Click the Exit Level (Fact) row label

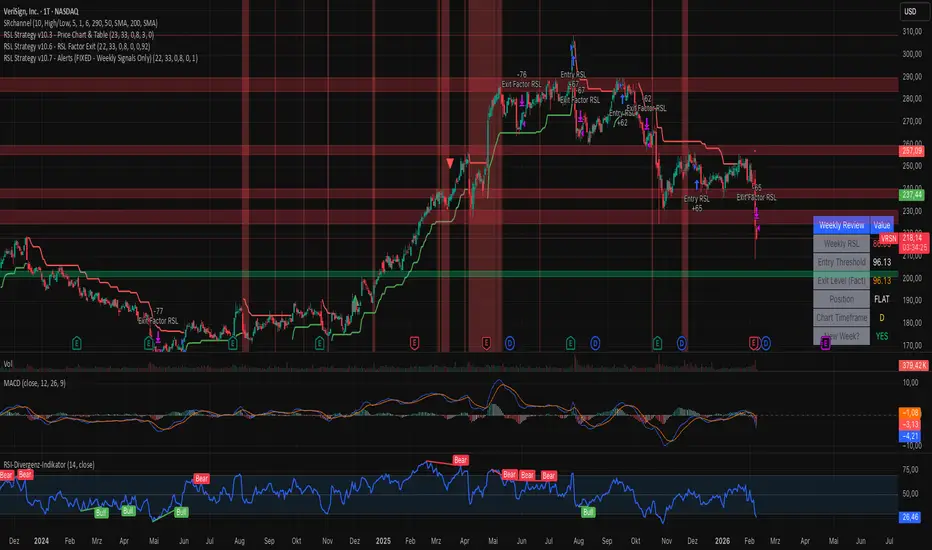pyautogui.click(x=842, y=281)
